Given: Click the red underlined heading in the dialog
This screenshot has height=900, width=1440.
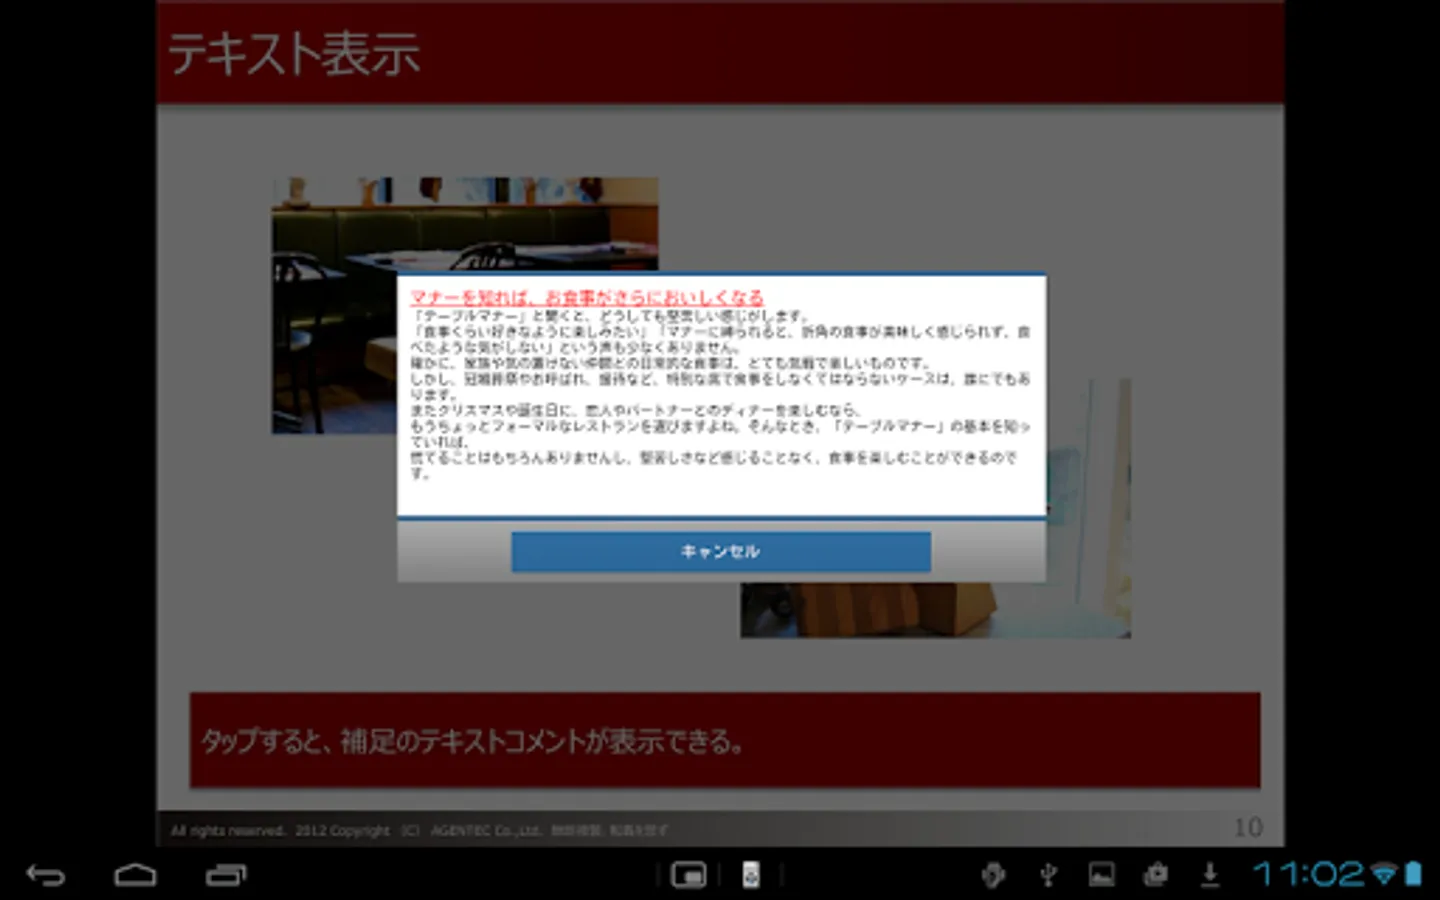Looking at the screenshot, I should (587, 297).
